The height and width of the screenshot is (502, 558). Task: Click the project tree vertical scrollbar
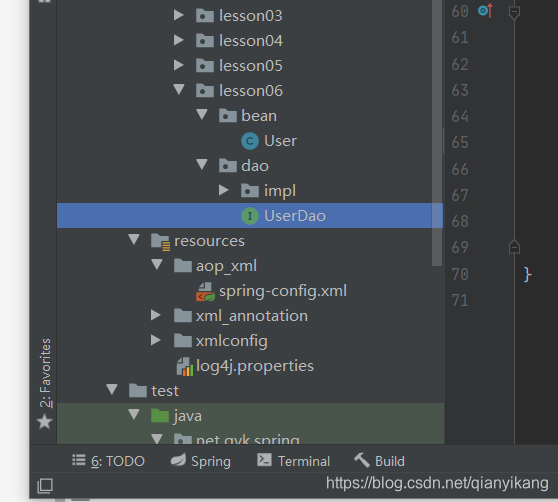[x=437, y=133]
